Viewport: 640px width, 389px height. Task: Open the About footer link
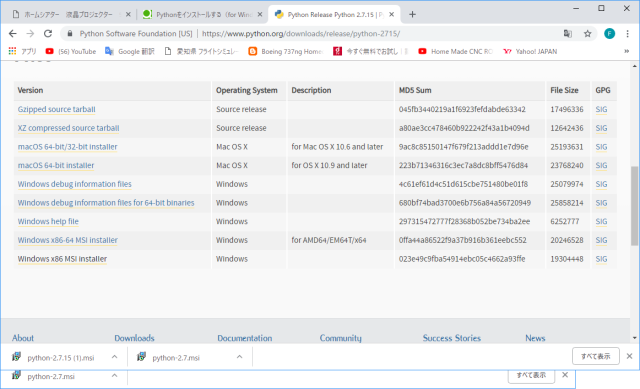pyautogui.click(x=23, y=338)
